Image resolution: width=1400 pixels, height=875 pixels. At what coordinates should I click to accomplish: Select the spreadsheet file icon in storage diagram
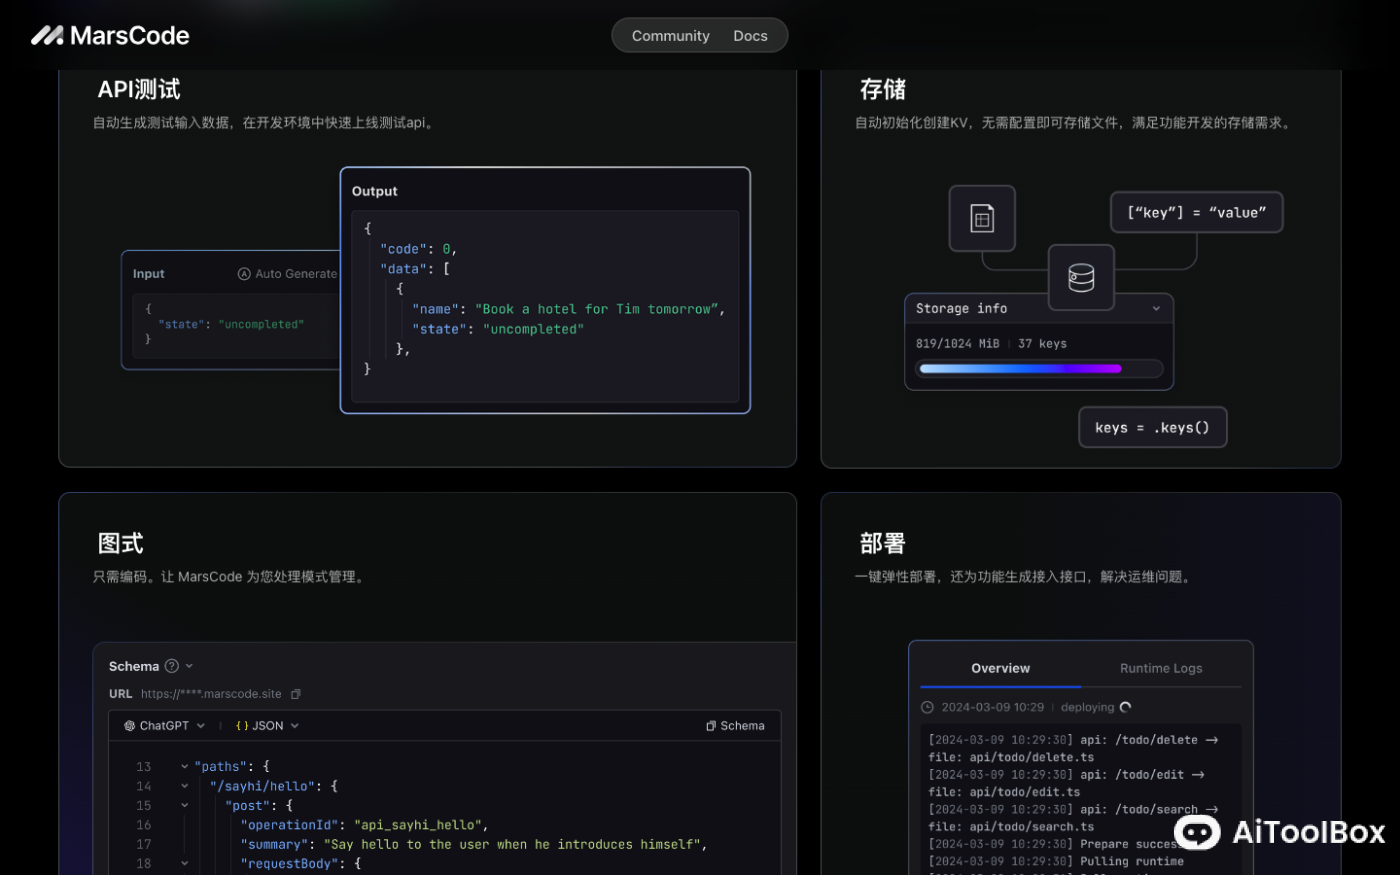pyautogui.click(x=981, y=218)
